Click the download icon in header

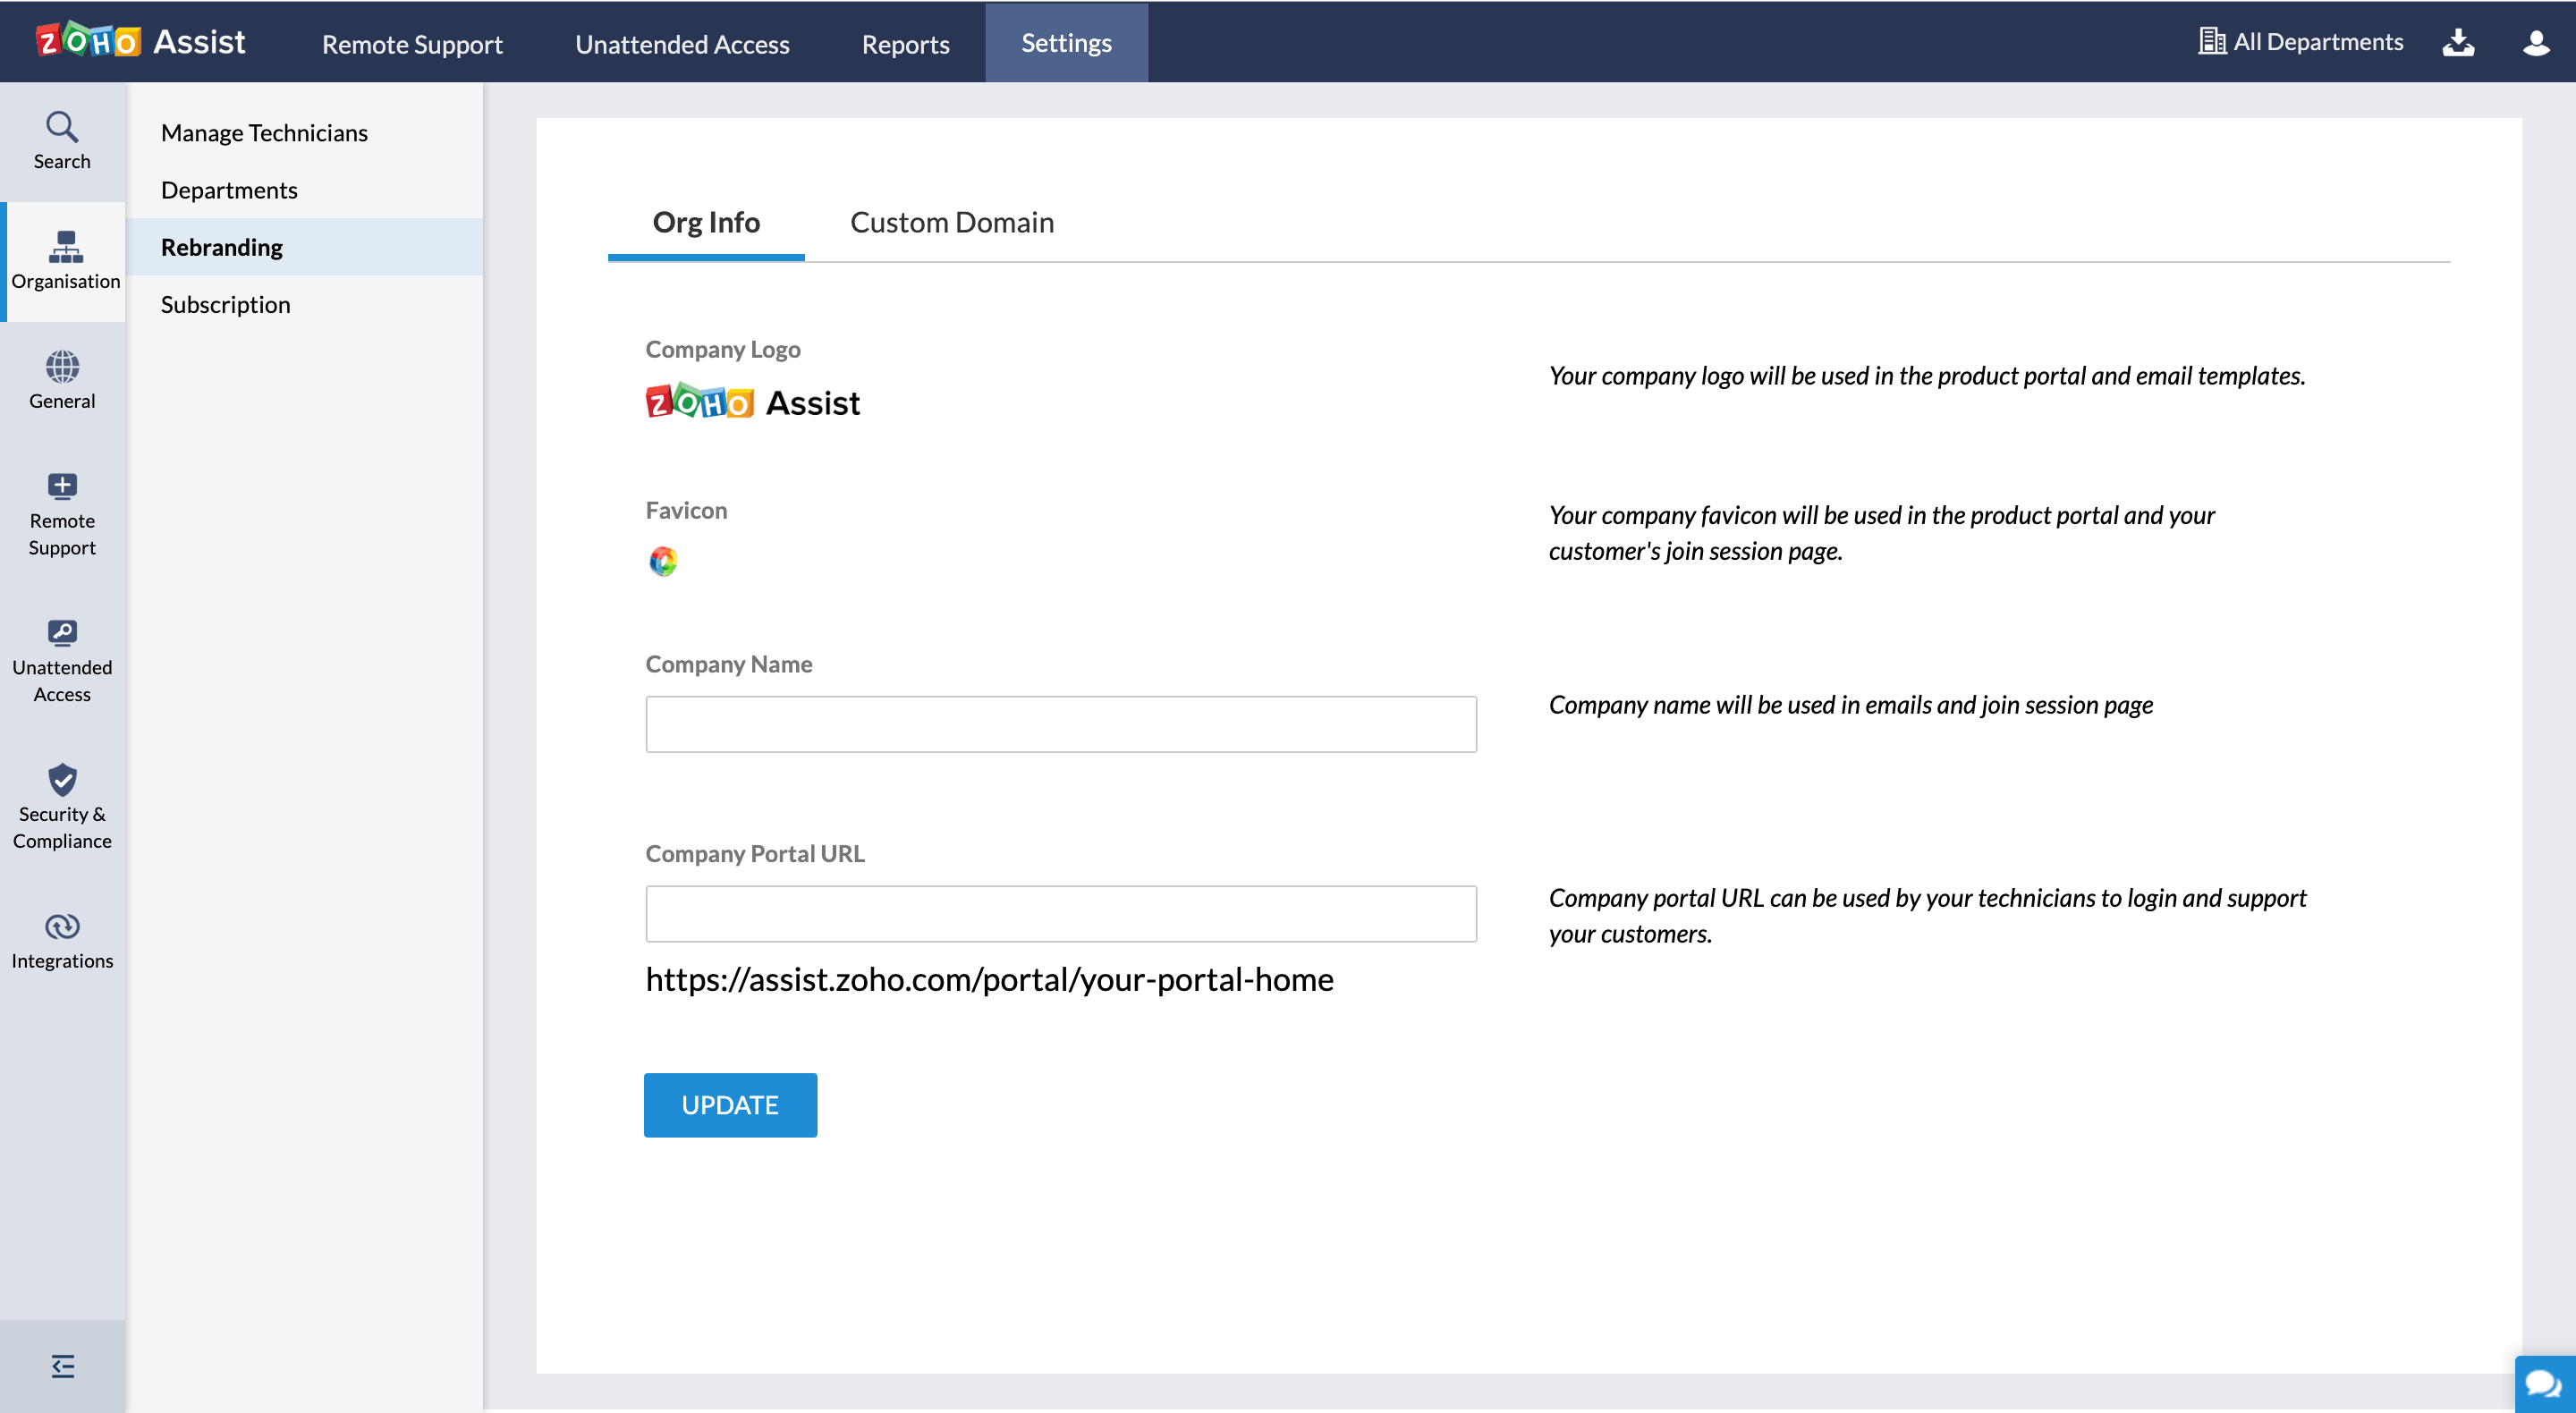(x=2457, y=42)
